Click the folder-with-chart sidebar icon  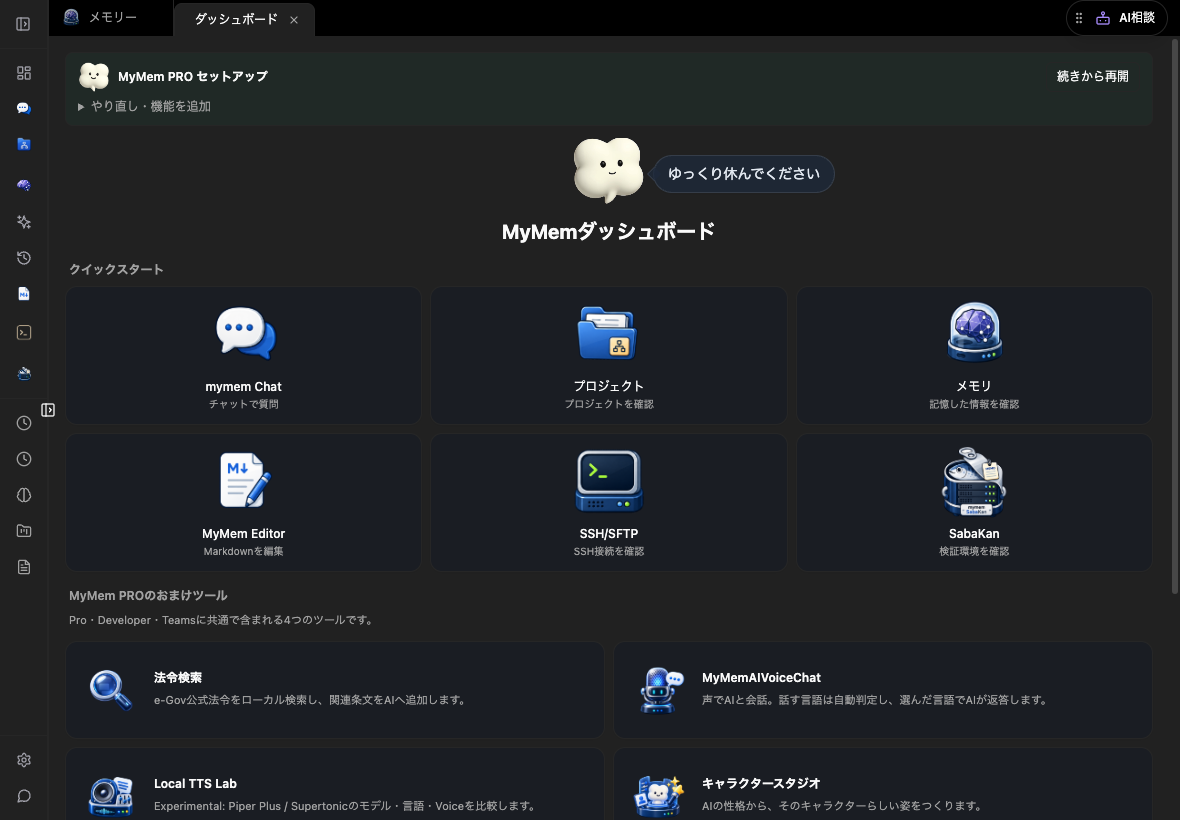click(24, 531)
